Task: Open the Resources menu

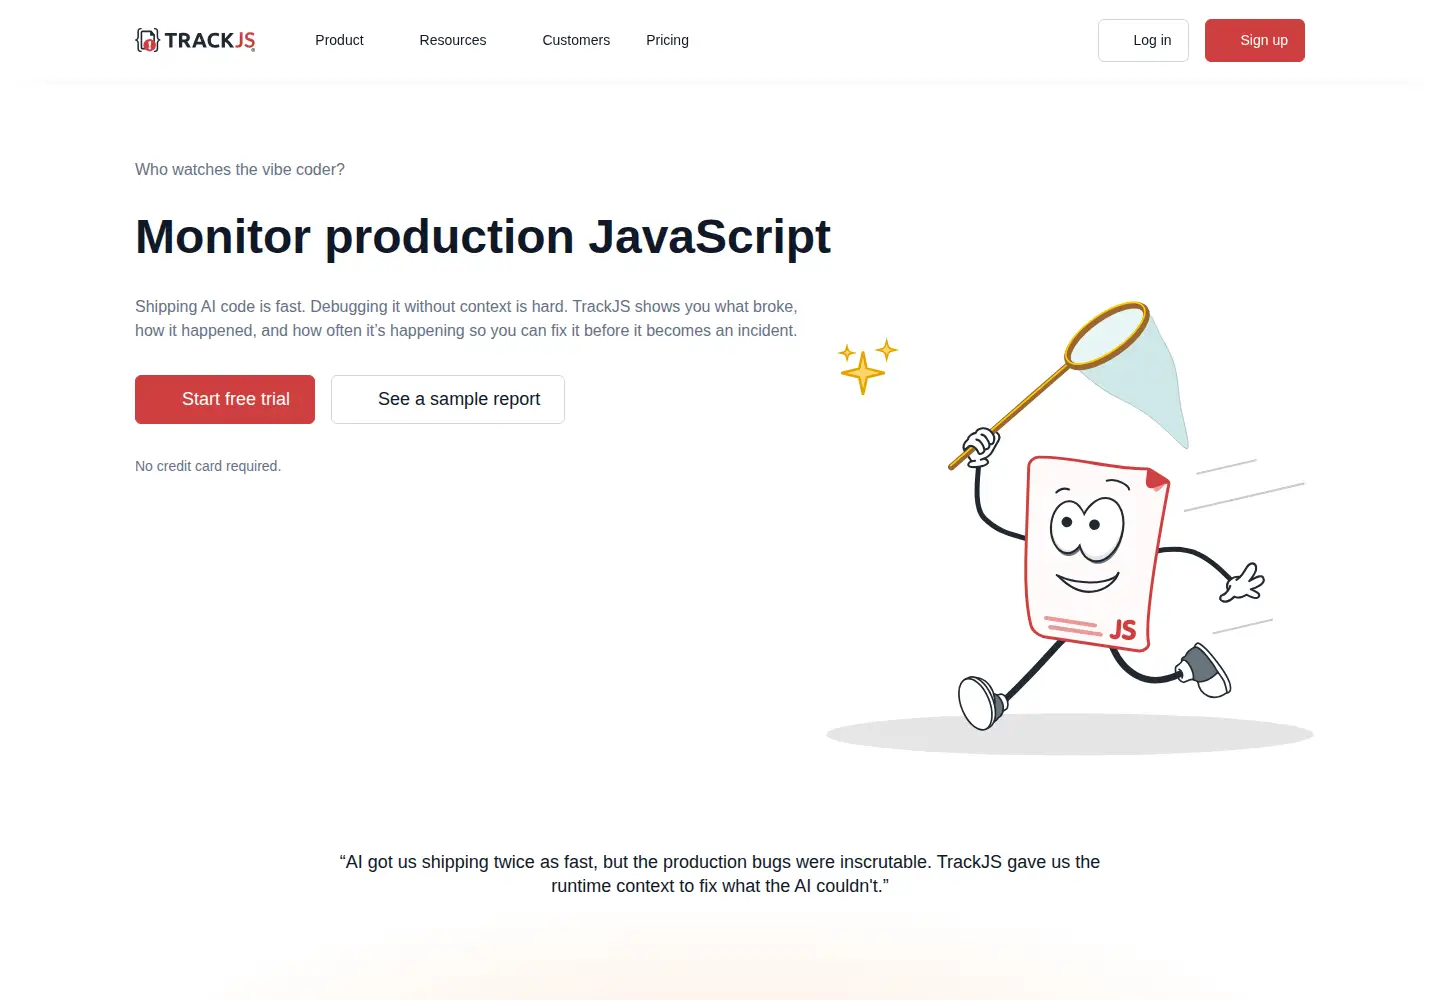Action: [x=453, y=40]
